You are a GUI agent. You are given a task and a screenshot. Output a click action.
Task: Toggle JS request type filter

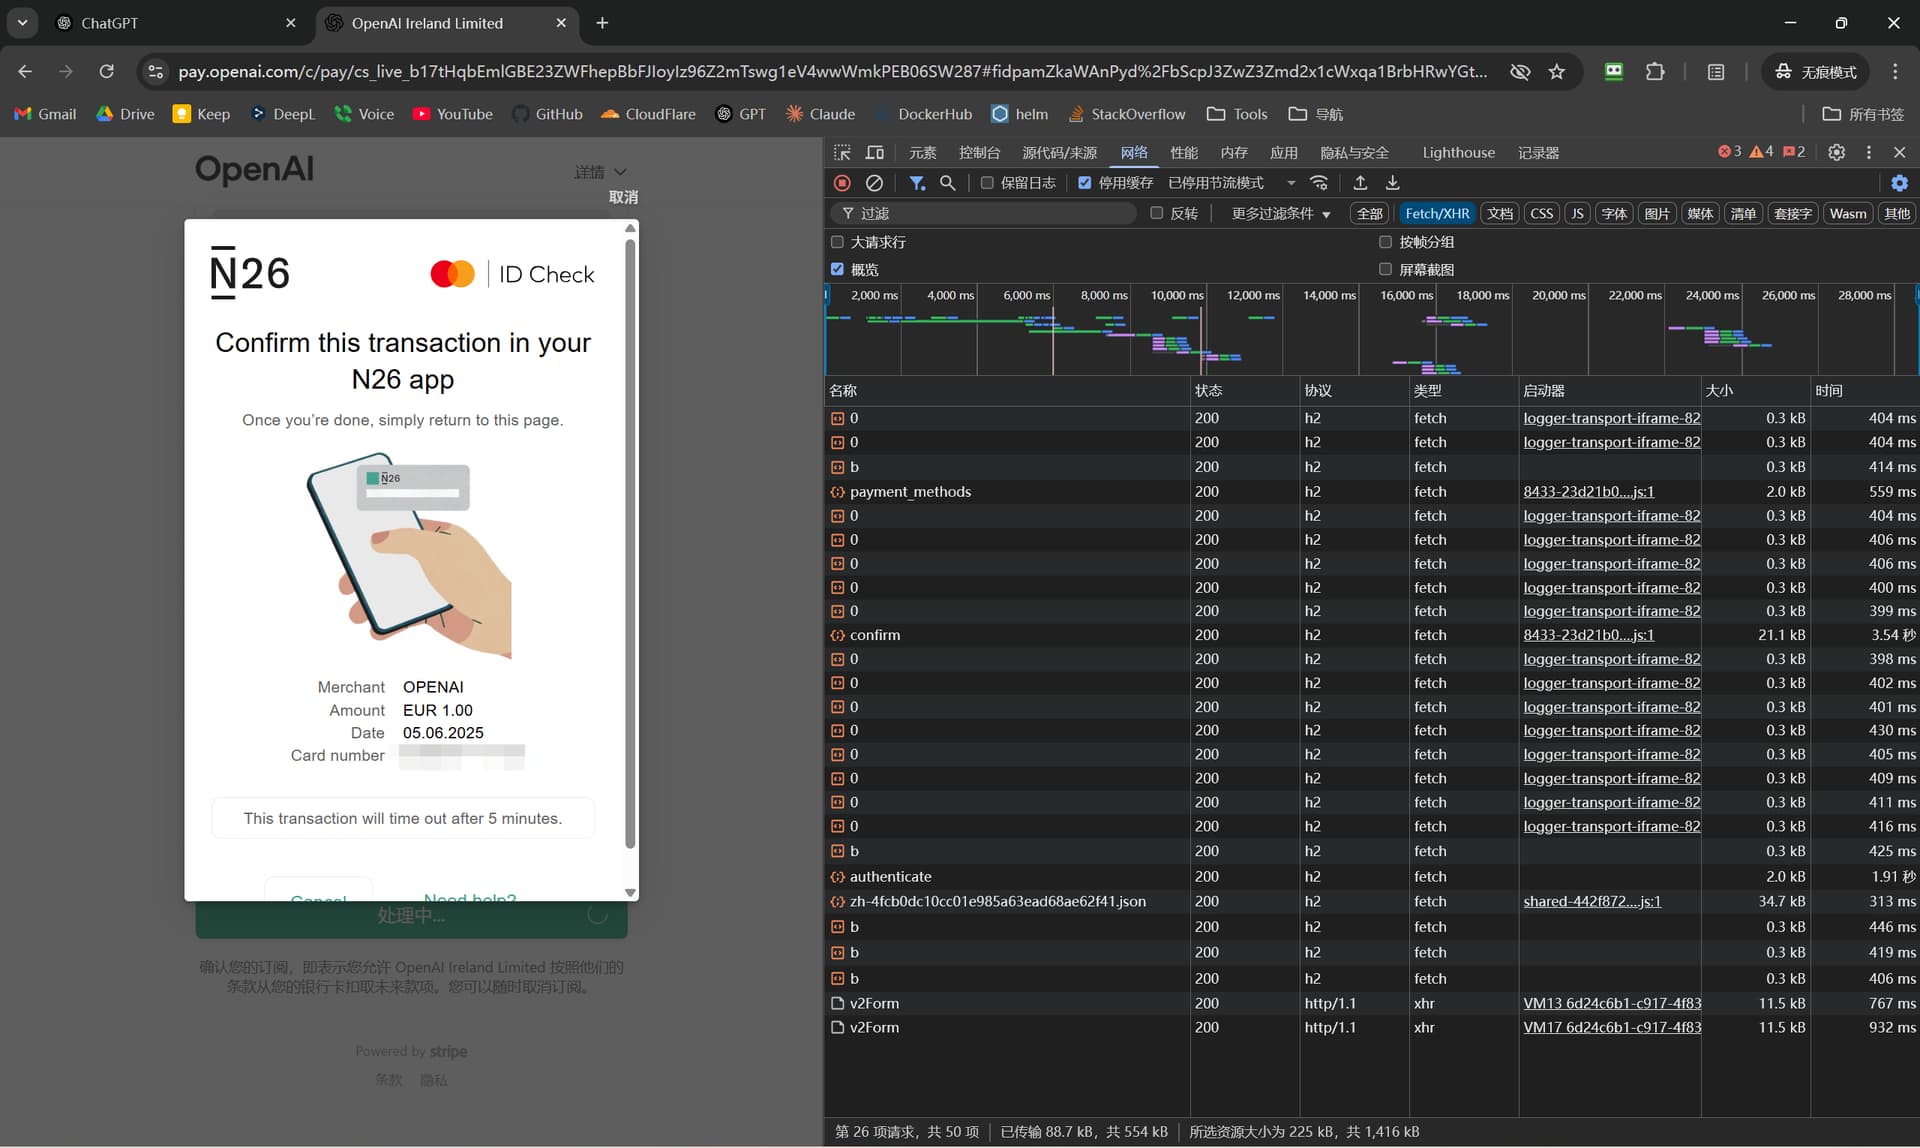tap(1577, 213)
